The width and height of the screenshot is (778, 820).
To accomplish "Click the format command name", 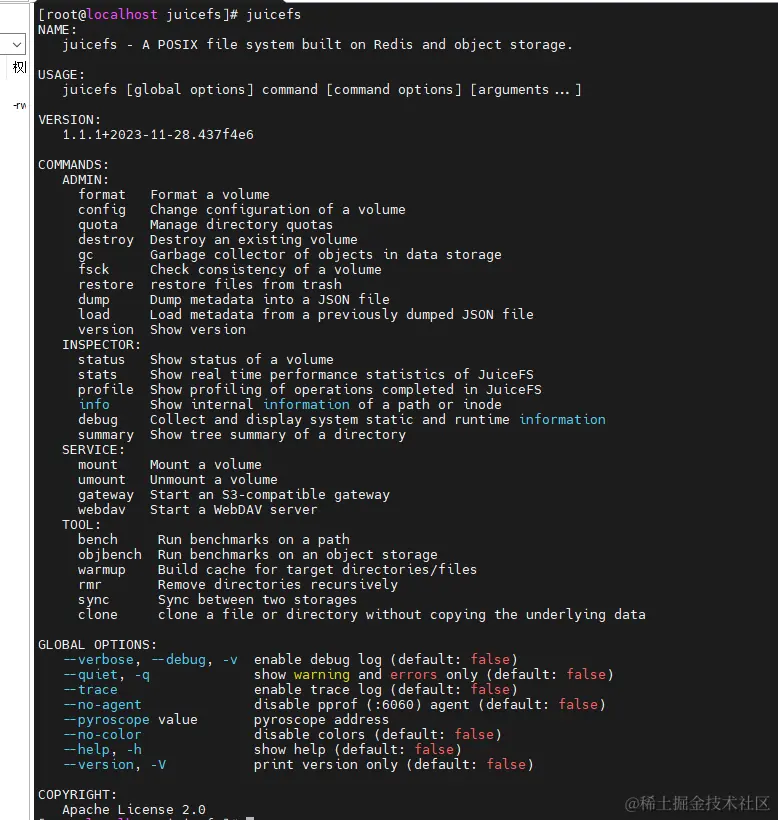I will pos(102,195).
